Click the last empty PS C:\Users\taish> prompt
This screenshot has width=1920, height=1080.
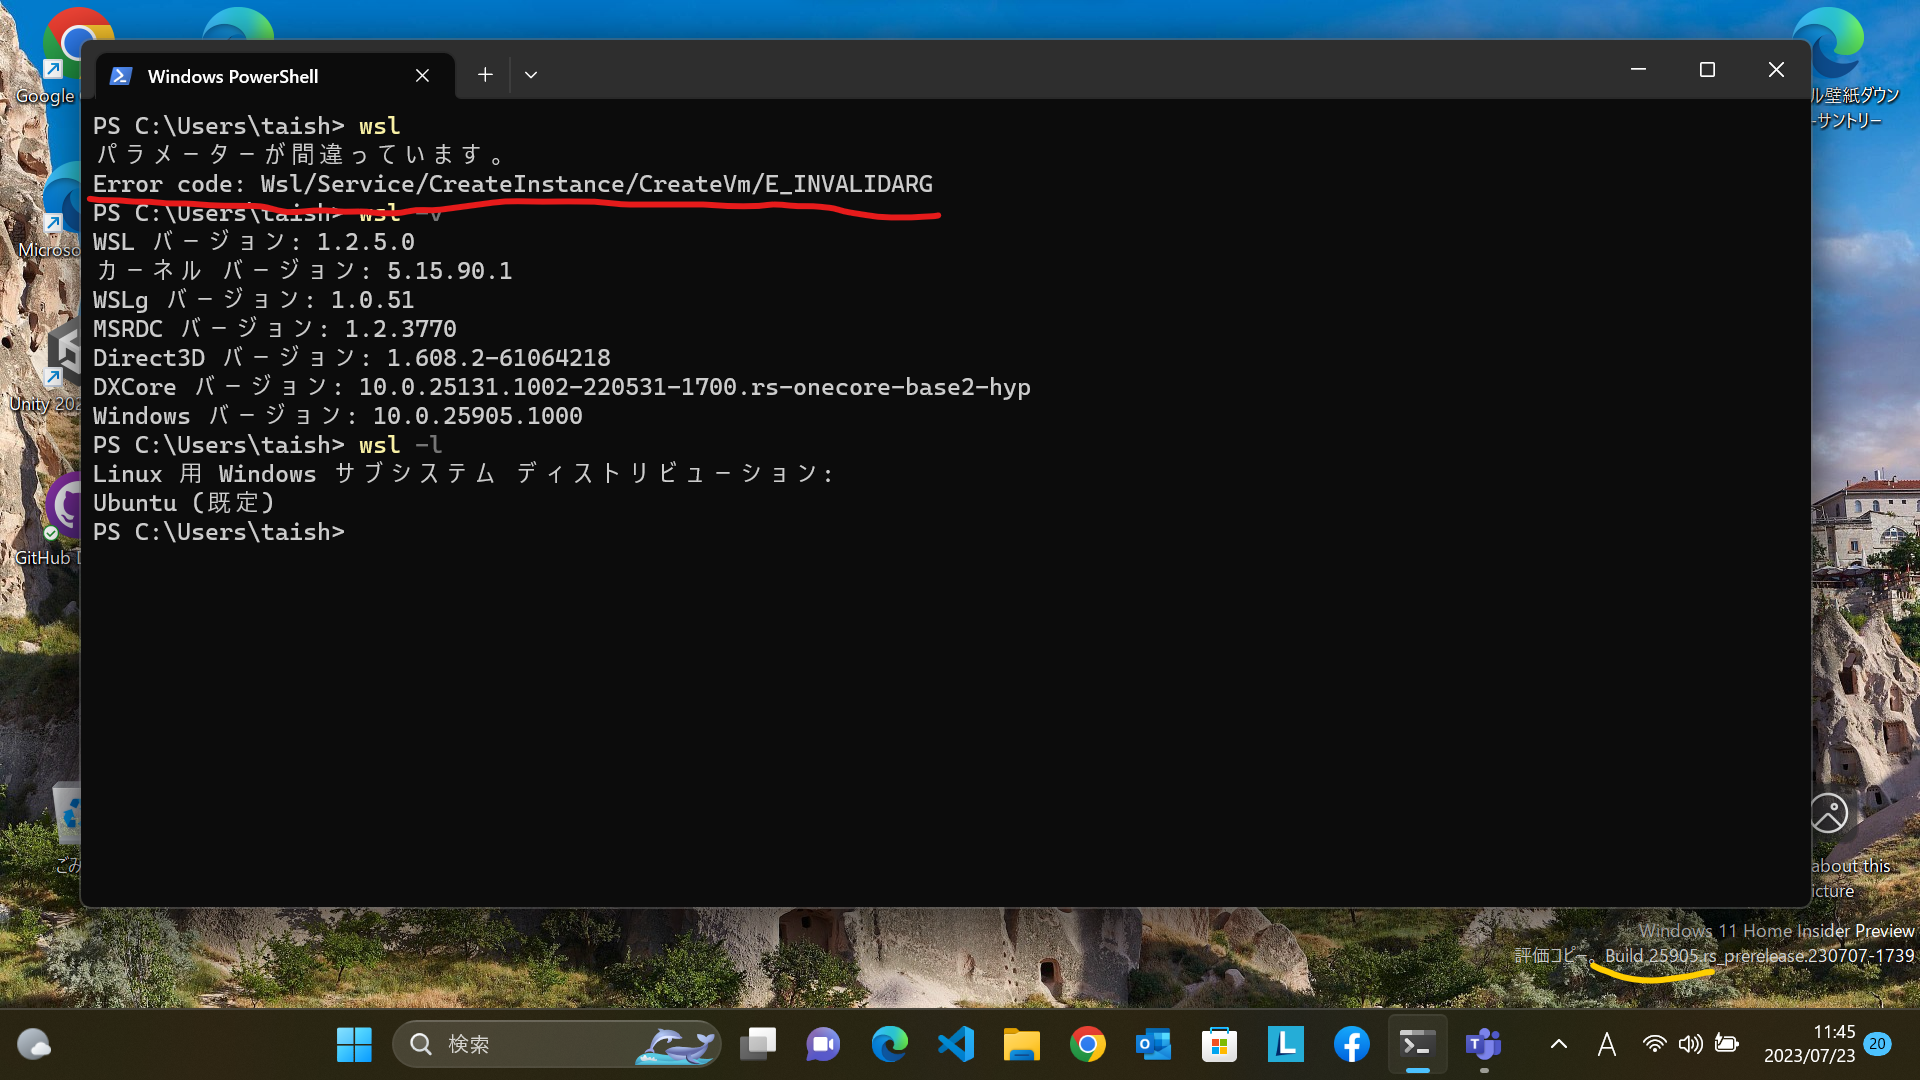click(x=219, y=532)
